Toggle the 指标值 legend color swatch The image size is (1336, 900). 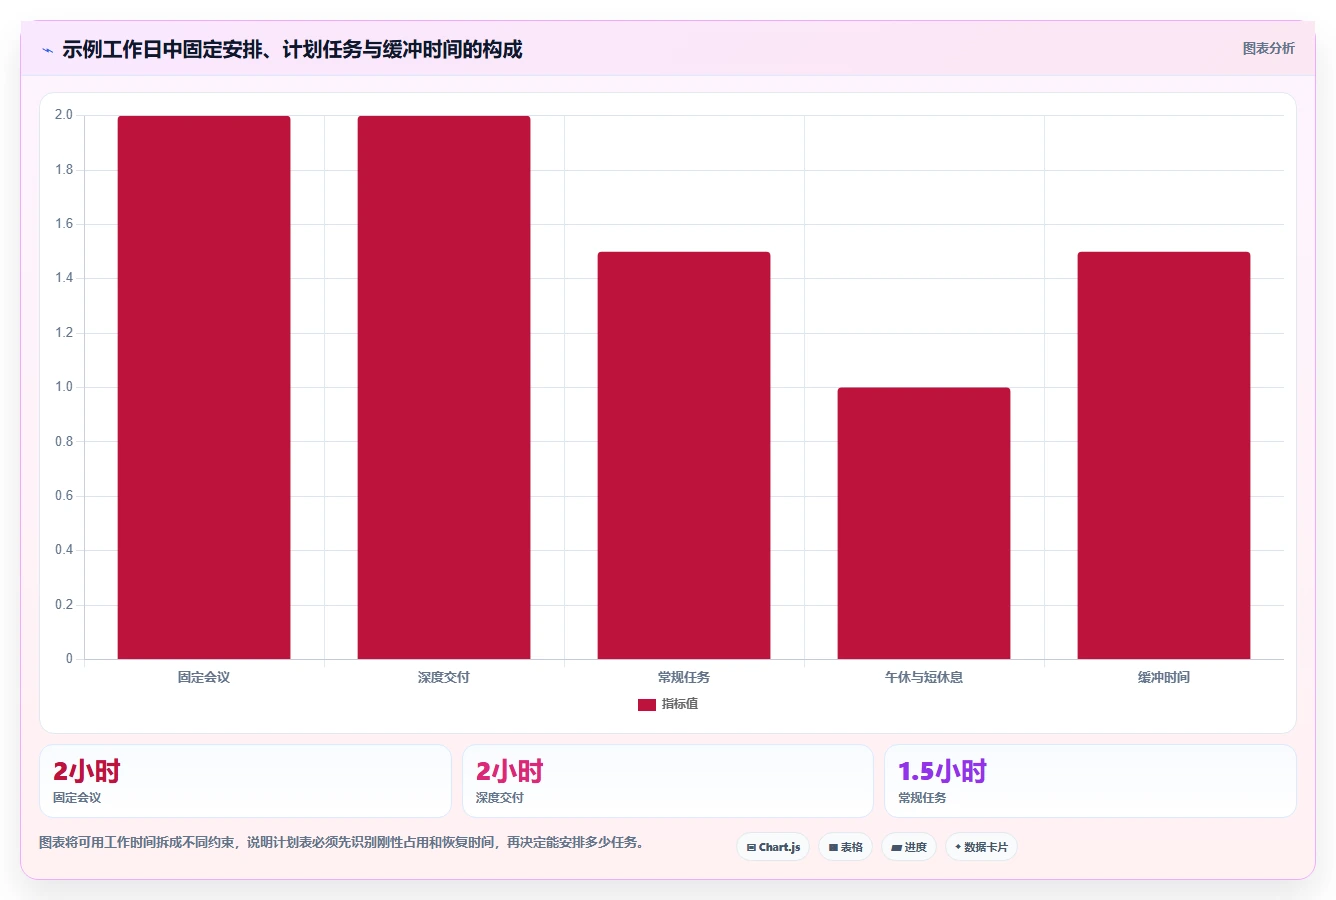(647, 705)
